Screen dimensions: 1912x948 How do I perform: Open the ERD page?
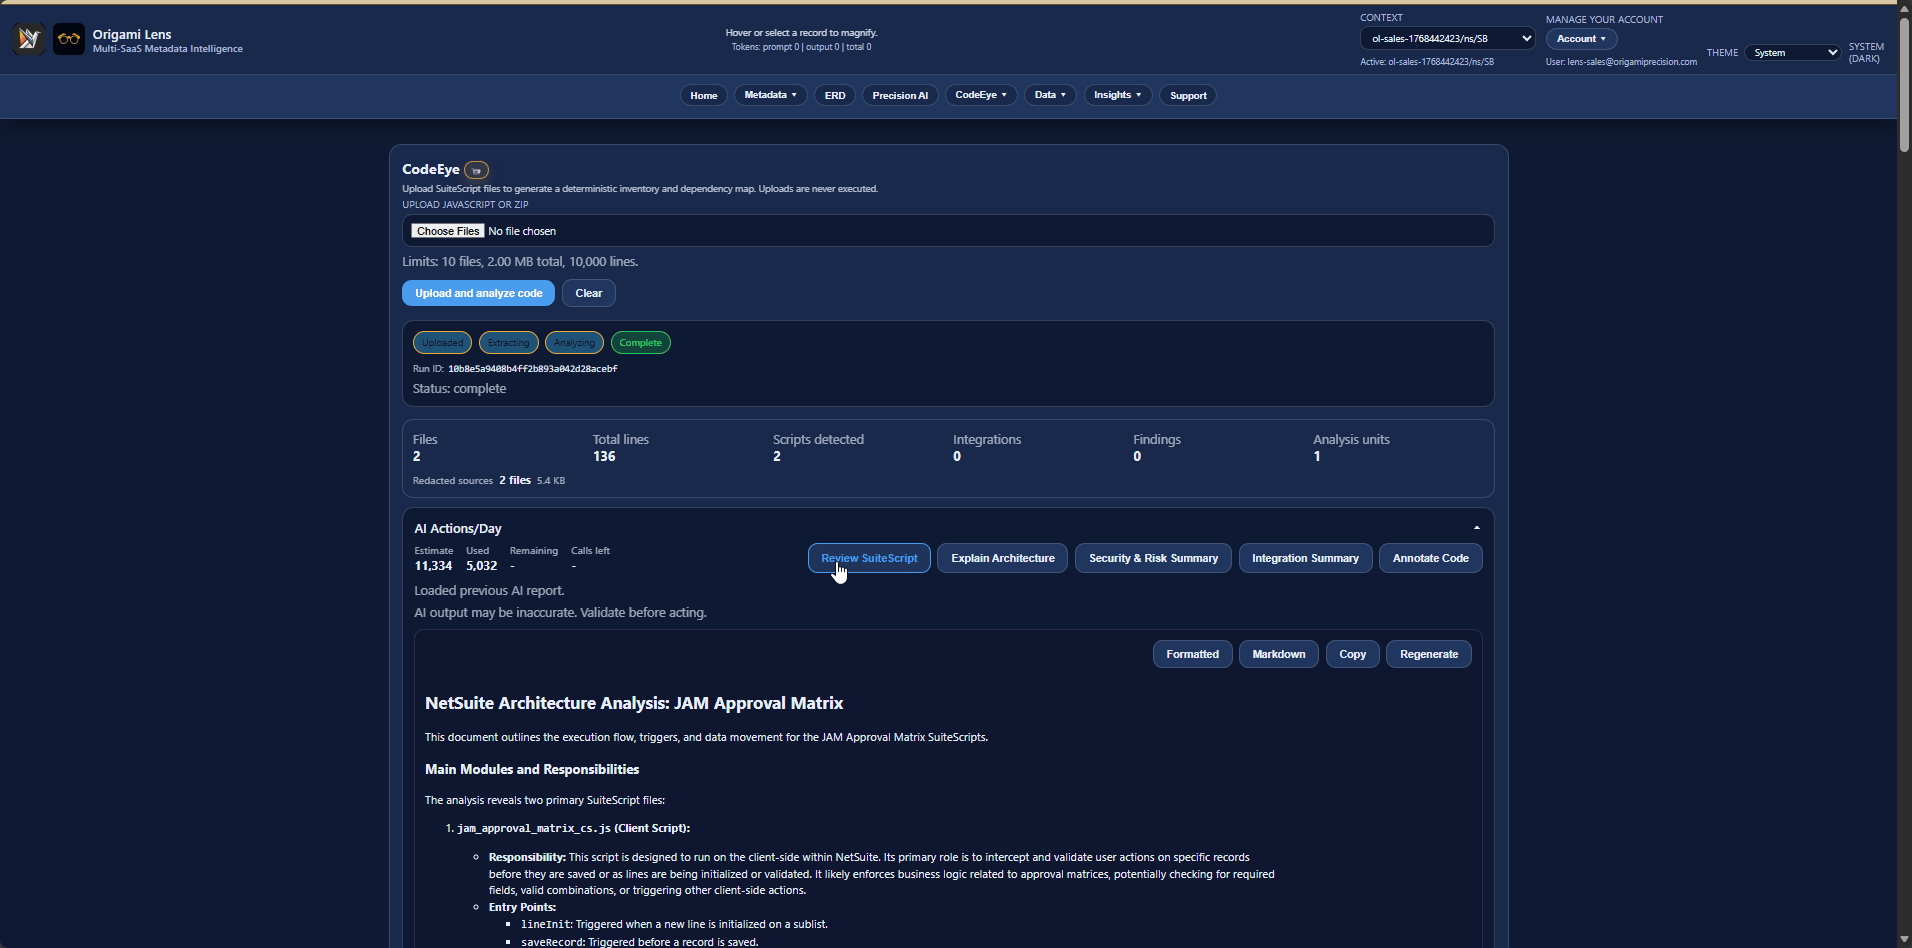[835, 95]
